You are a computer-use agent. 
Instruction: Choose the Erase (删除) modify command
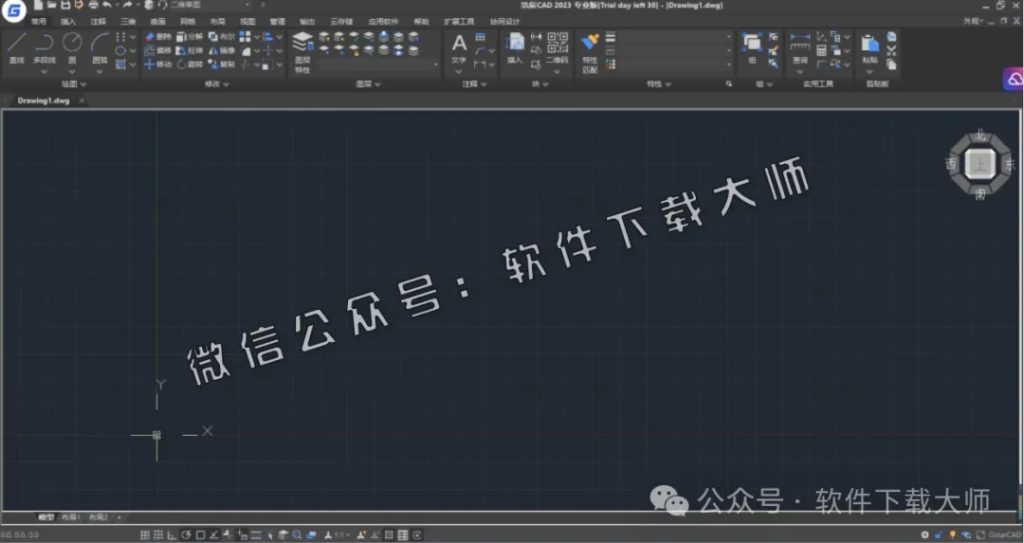(157, 37)
